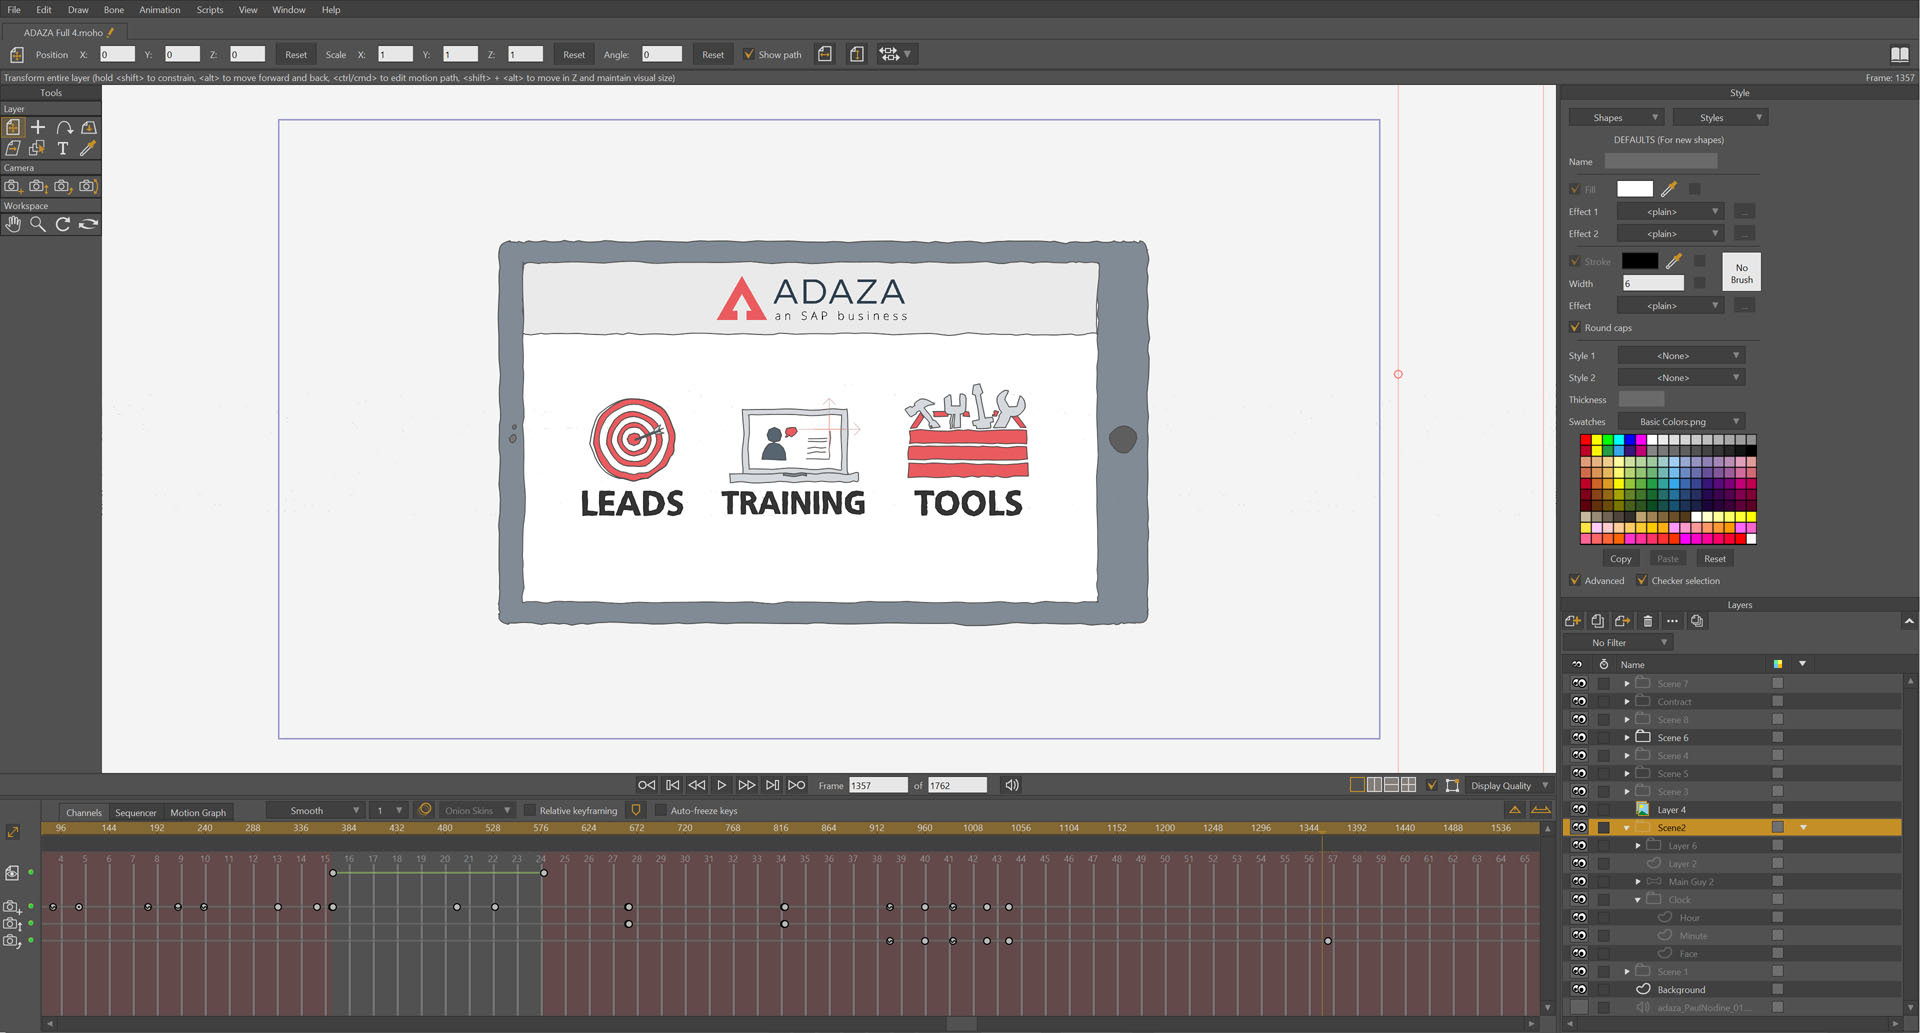Pick fill color with eyedropper beside Fill swatch
This screenshot has height=1033, width=1920.
pos(1668,189)
